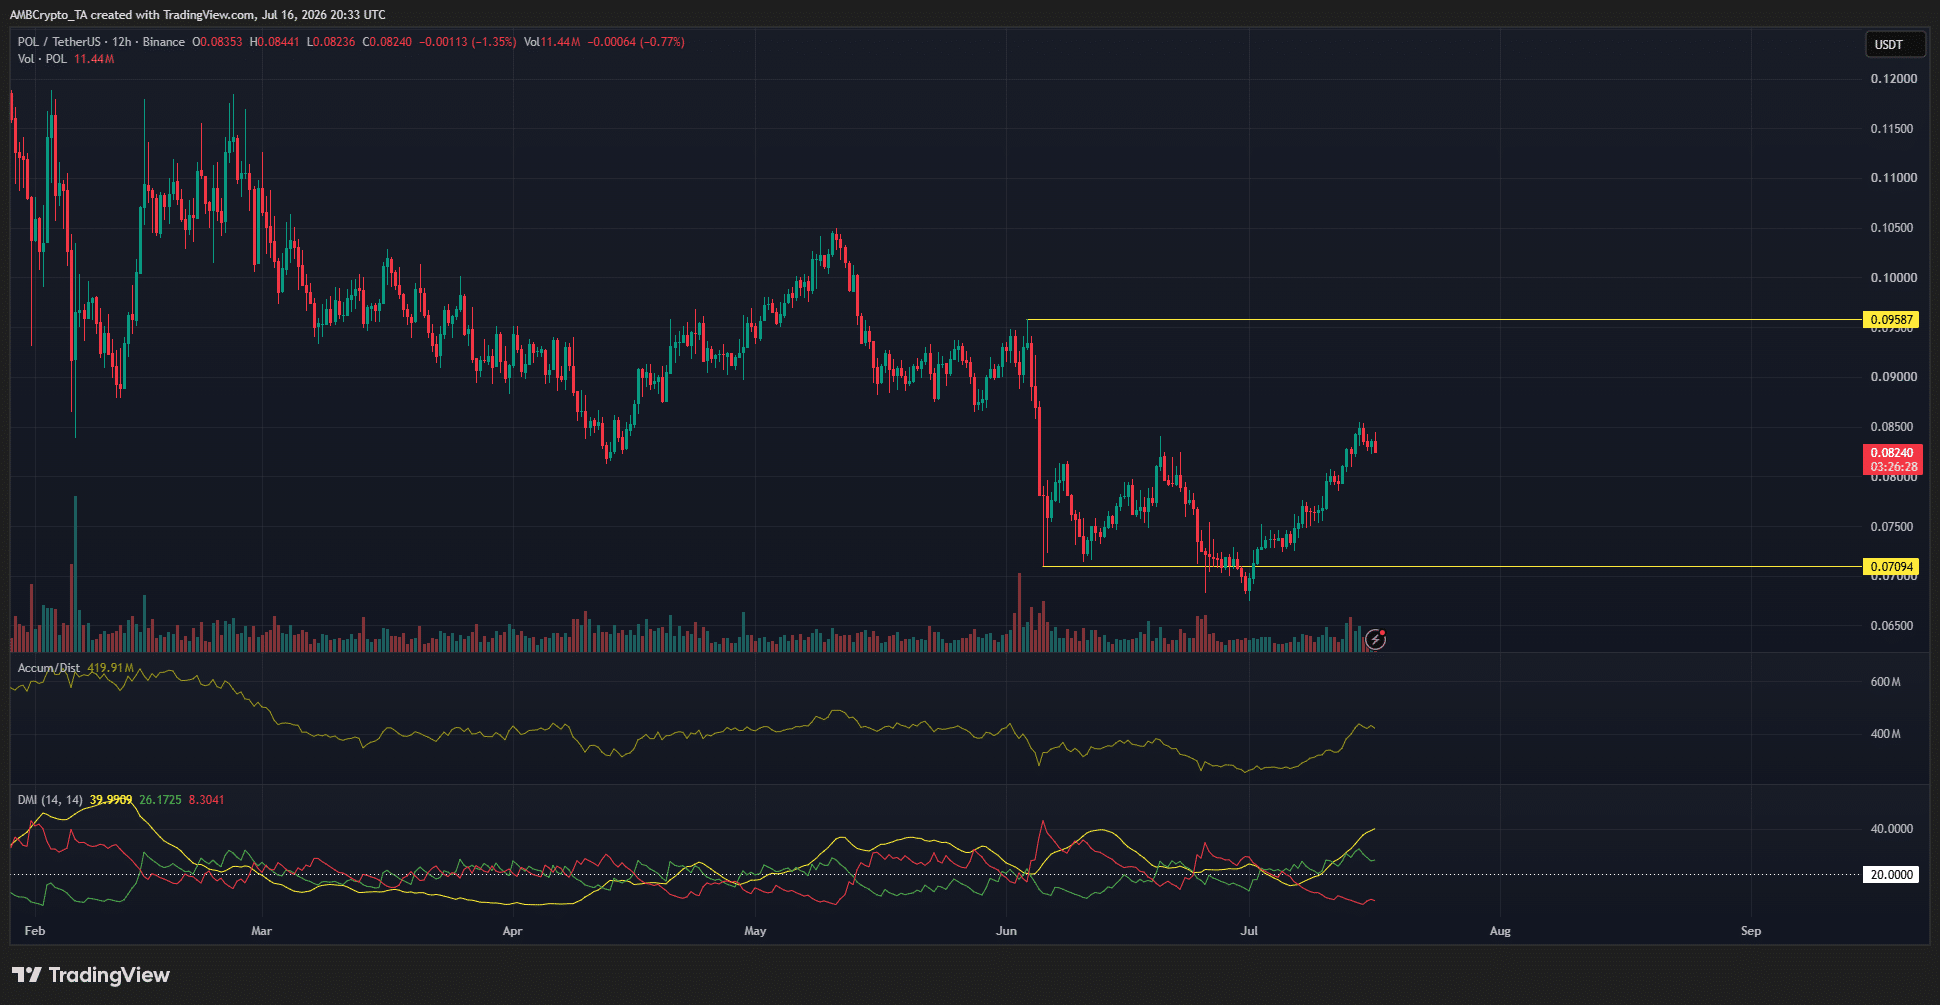Viewport: 1940px width, 1005px height.
Task: Click the 0.06500 price scale tick
Action: (x=1894, y=626)
